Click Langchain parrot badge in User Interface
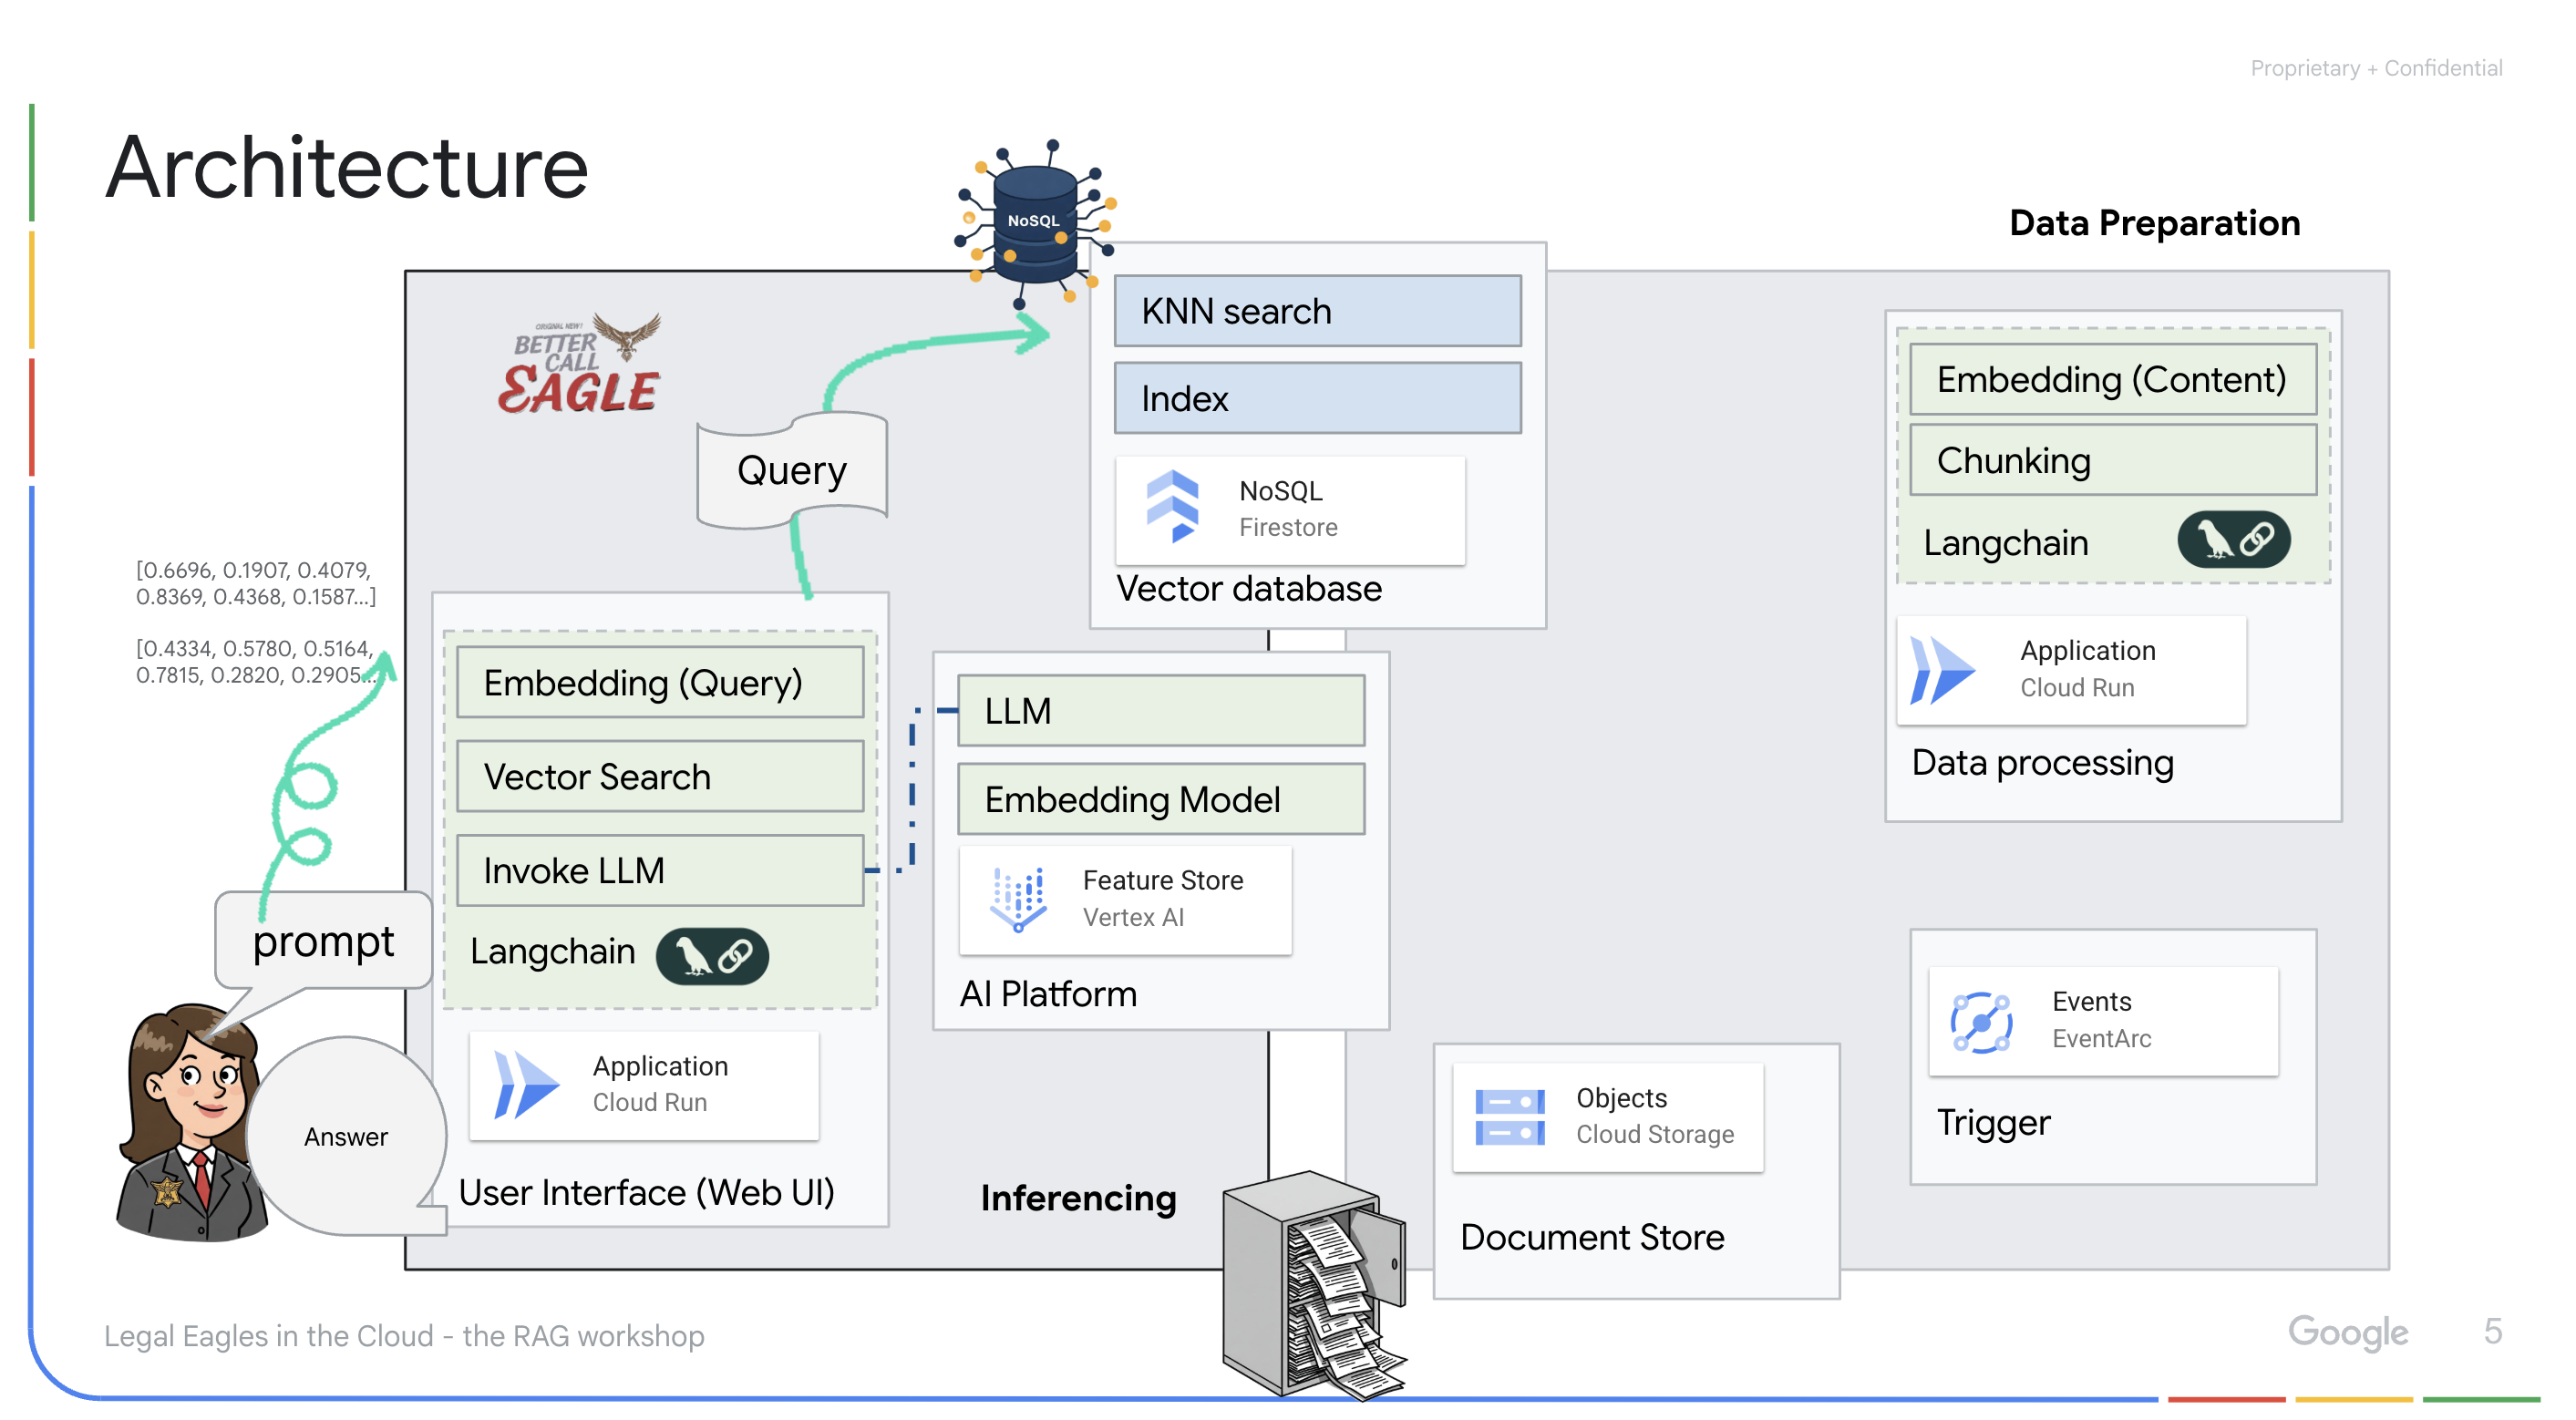The width and height of the screenshot is (2576, 1420). [x=712, y=955]
